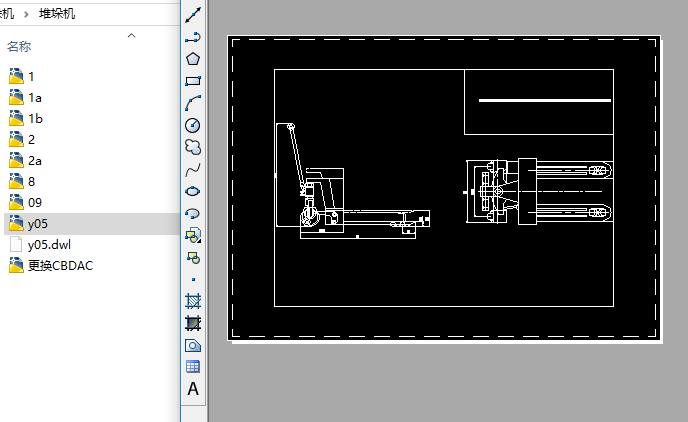
Task: Click the title block rectangle in layout
Action: tap(539, 102)
